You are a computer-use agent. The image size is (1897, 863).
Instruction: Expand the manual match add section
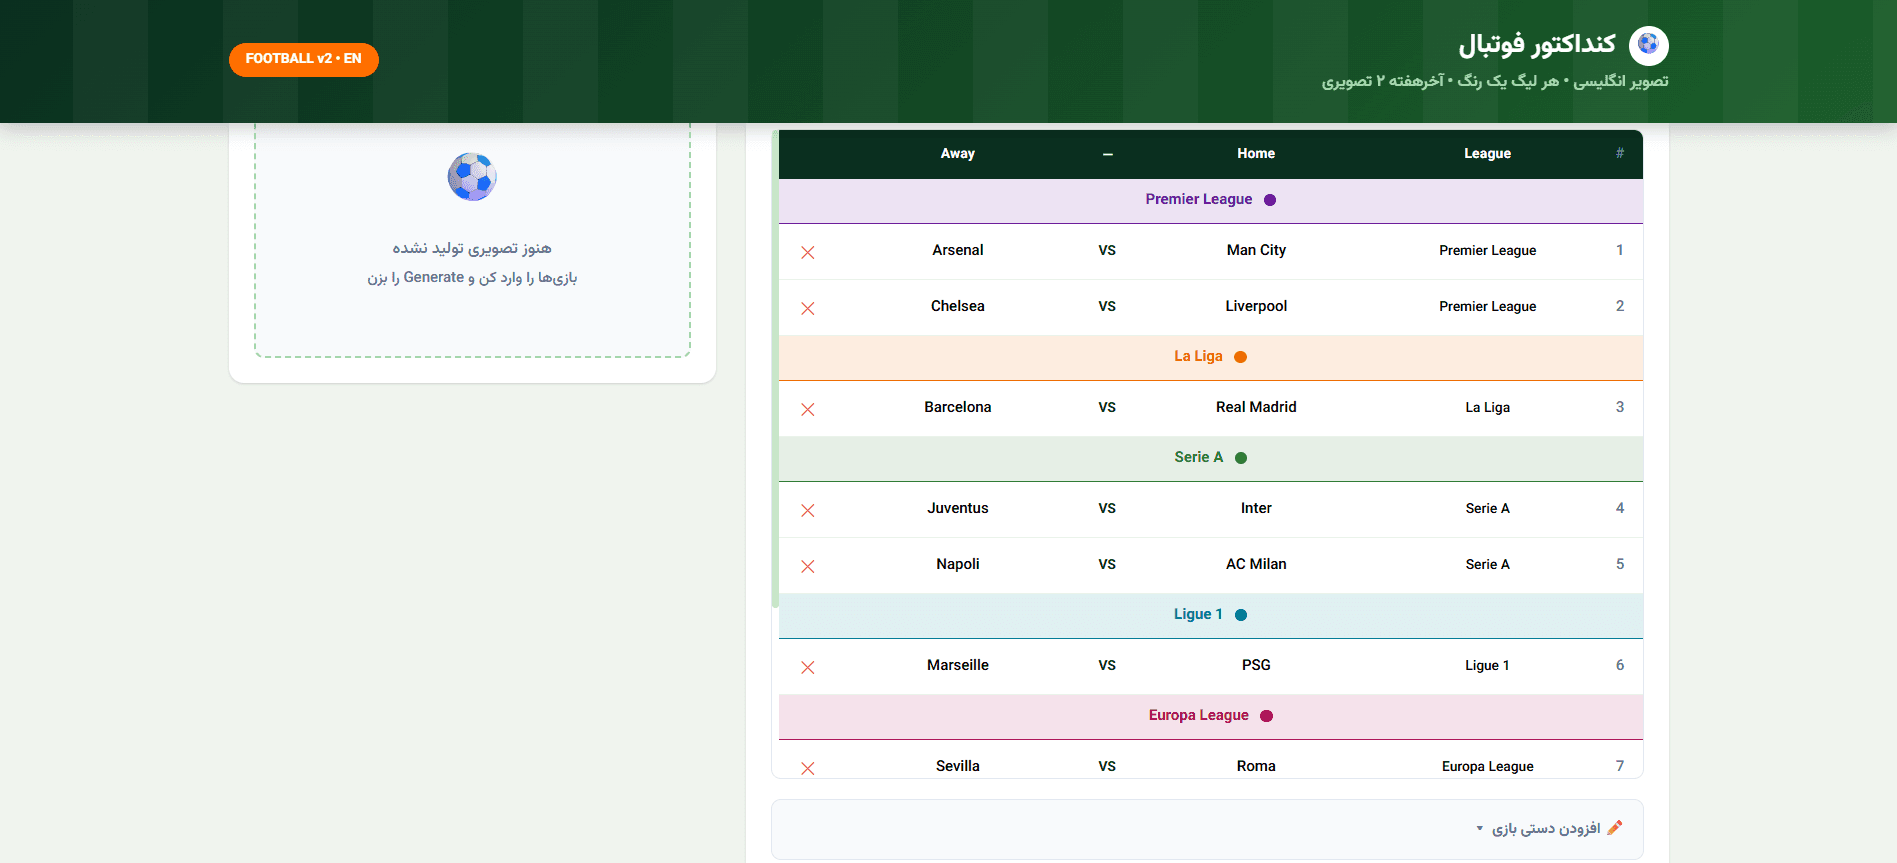coord(1207,829)
